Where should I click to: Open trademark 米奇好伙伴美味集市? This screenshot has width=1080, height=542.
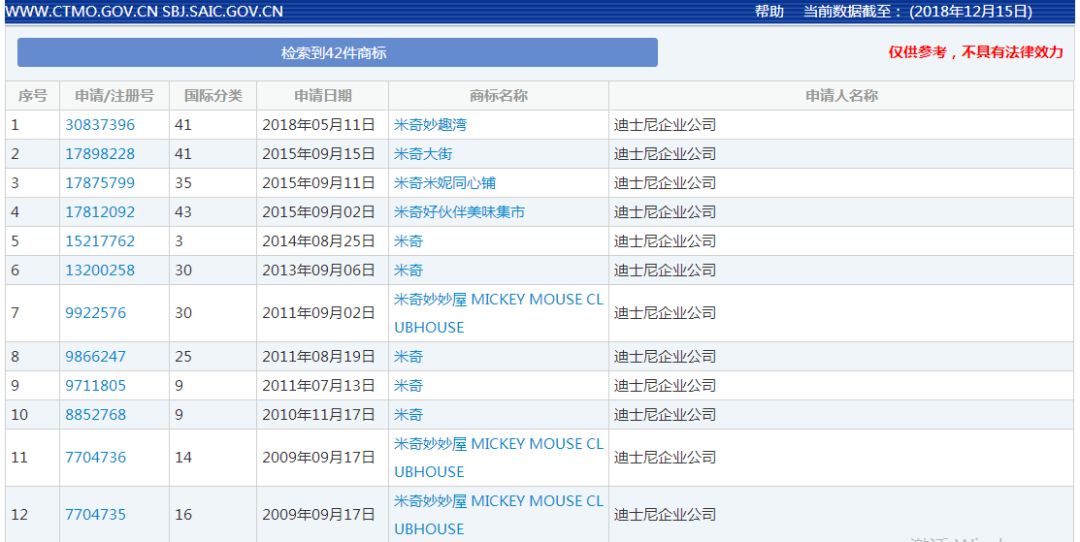[459, 211]
